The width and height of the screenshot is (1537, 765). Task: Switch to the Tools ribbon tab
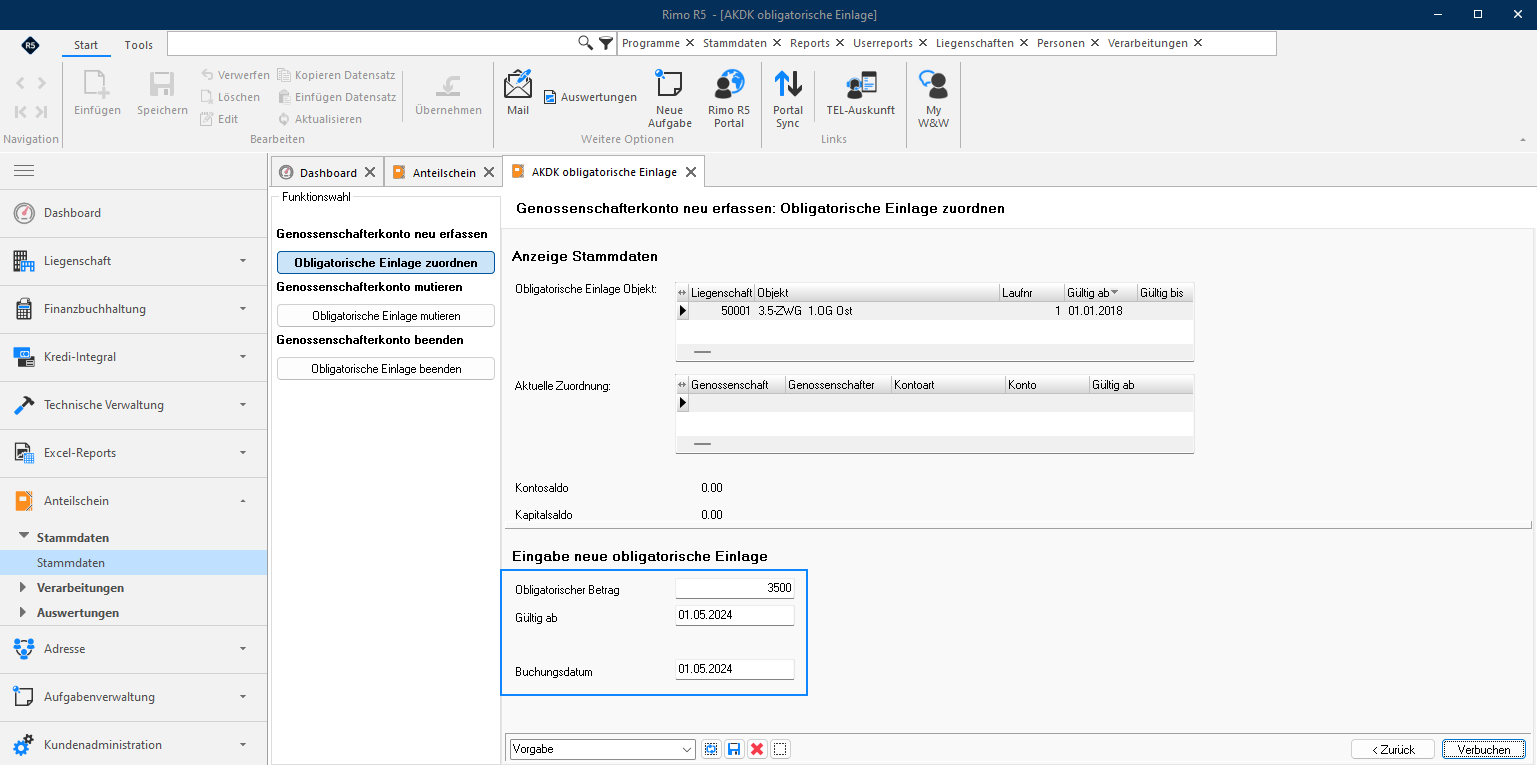[139, 45]
